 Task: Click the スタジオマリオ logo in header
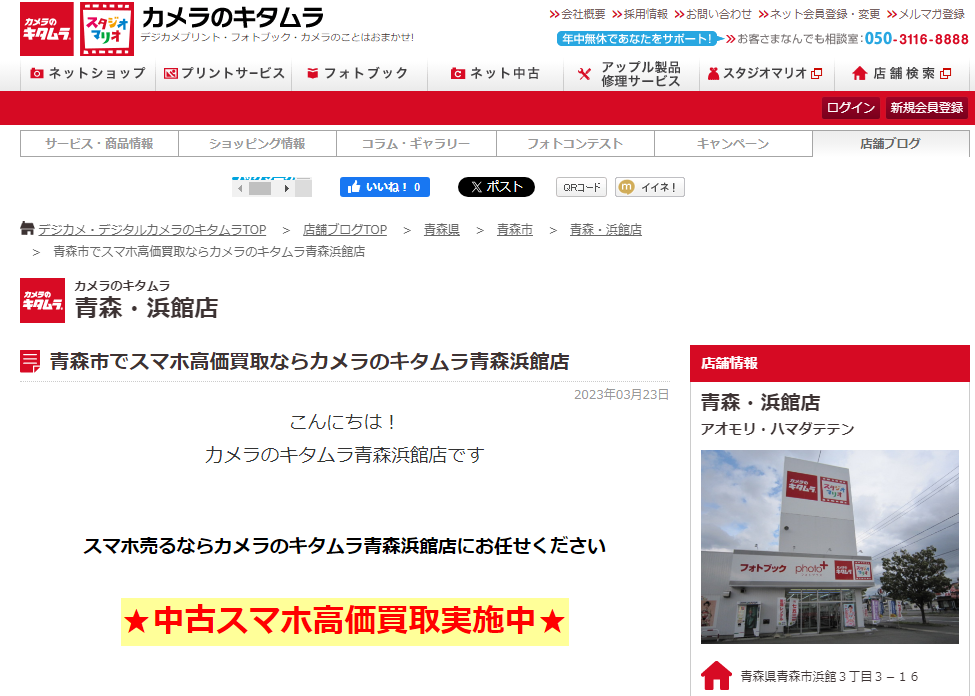107,29
